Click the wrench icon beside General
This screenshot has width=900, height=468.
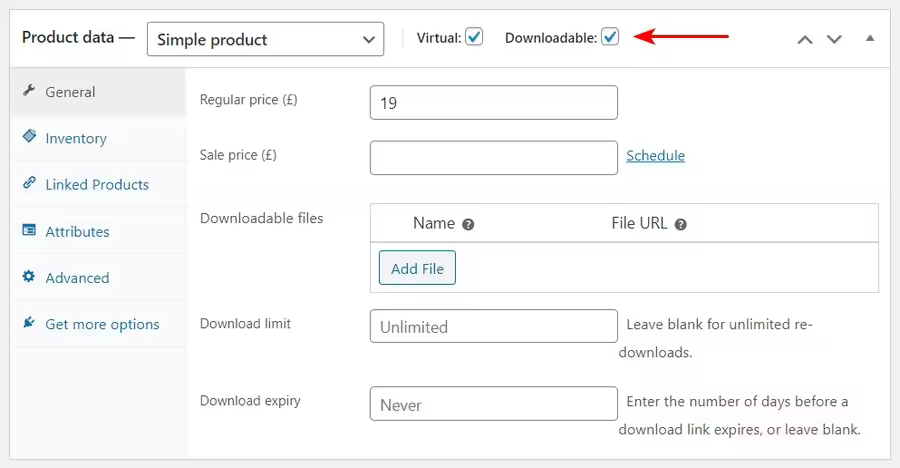[29, 90]
